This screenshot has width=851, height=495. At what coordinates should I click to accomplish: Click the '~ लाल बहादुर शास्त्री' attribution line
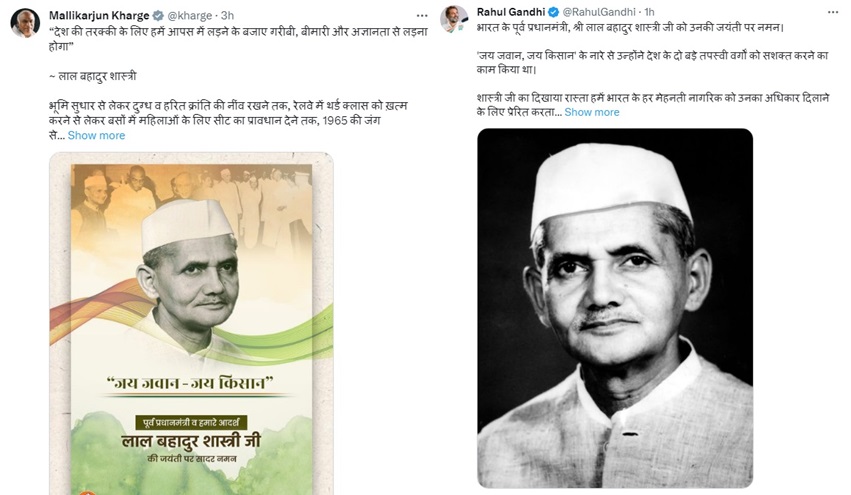[92, 77]
